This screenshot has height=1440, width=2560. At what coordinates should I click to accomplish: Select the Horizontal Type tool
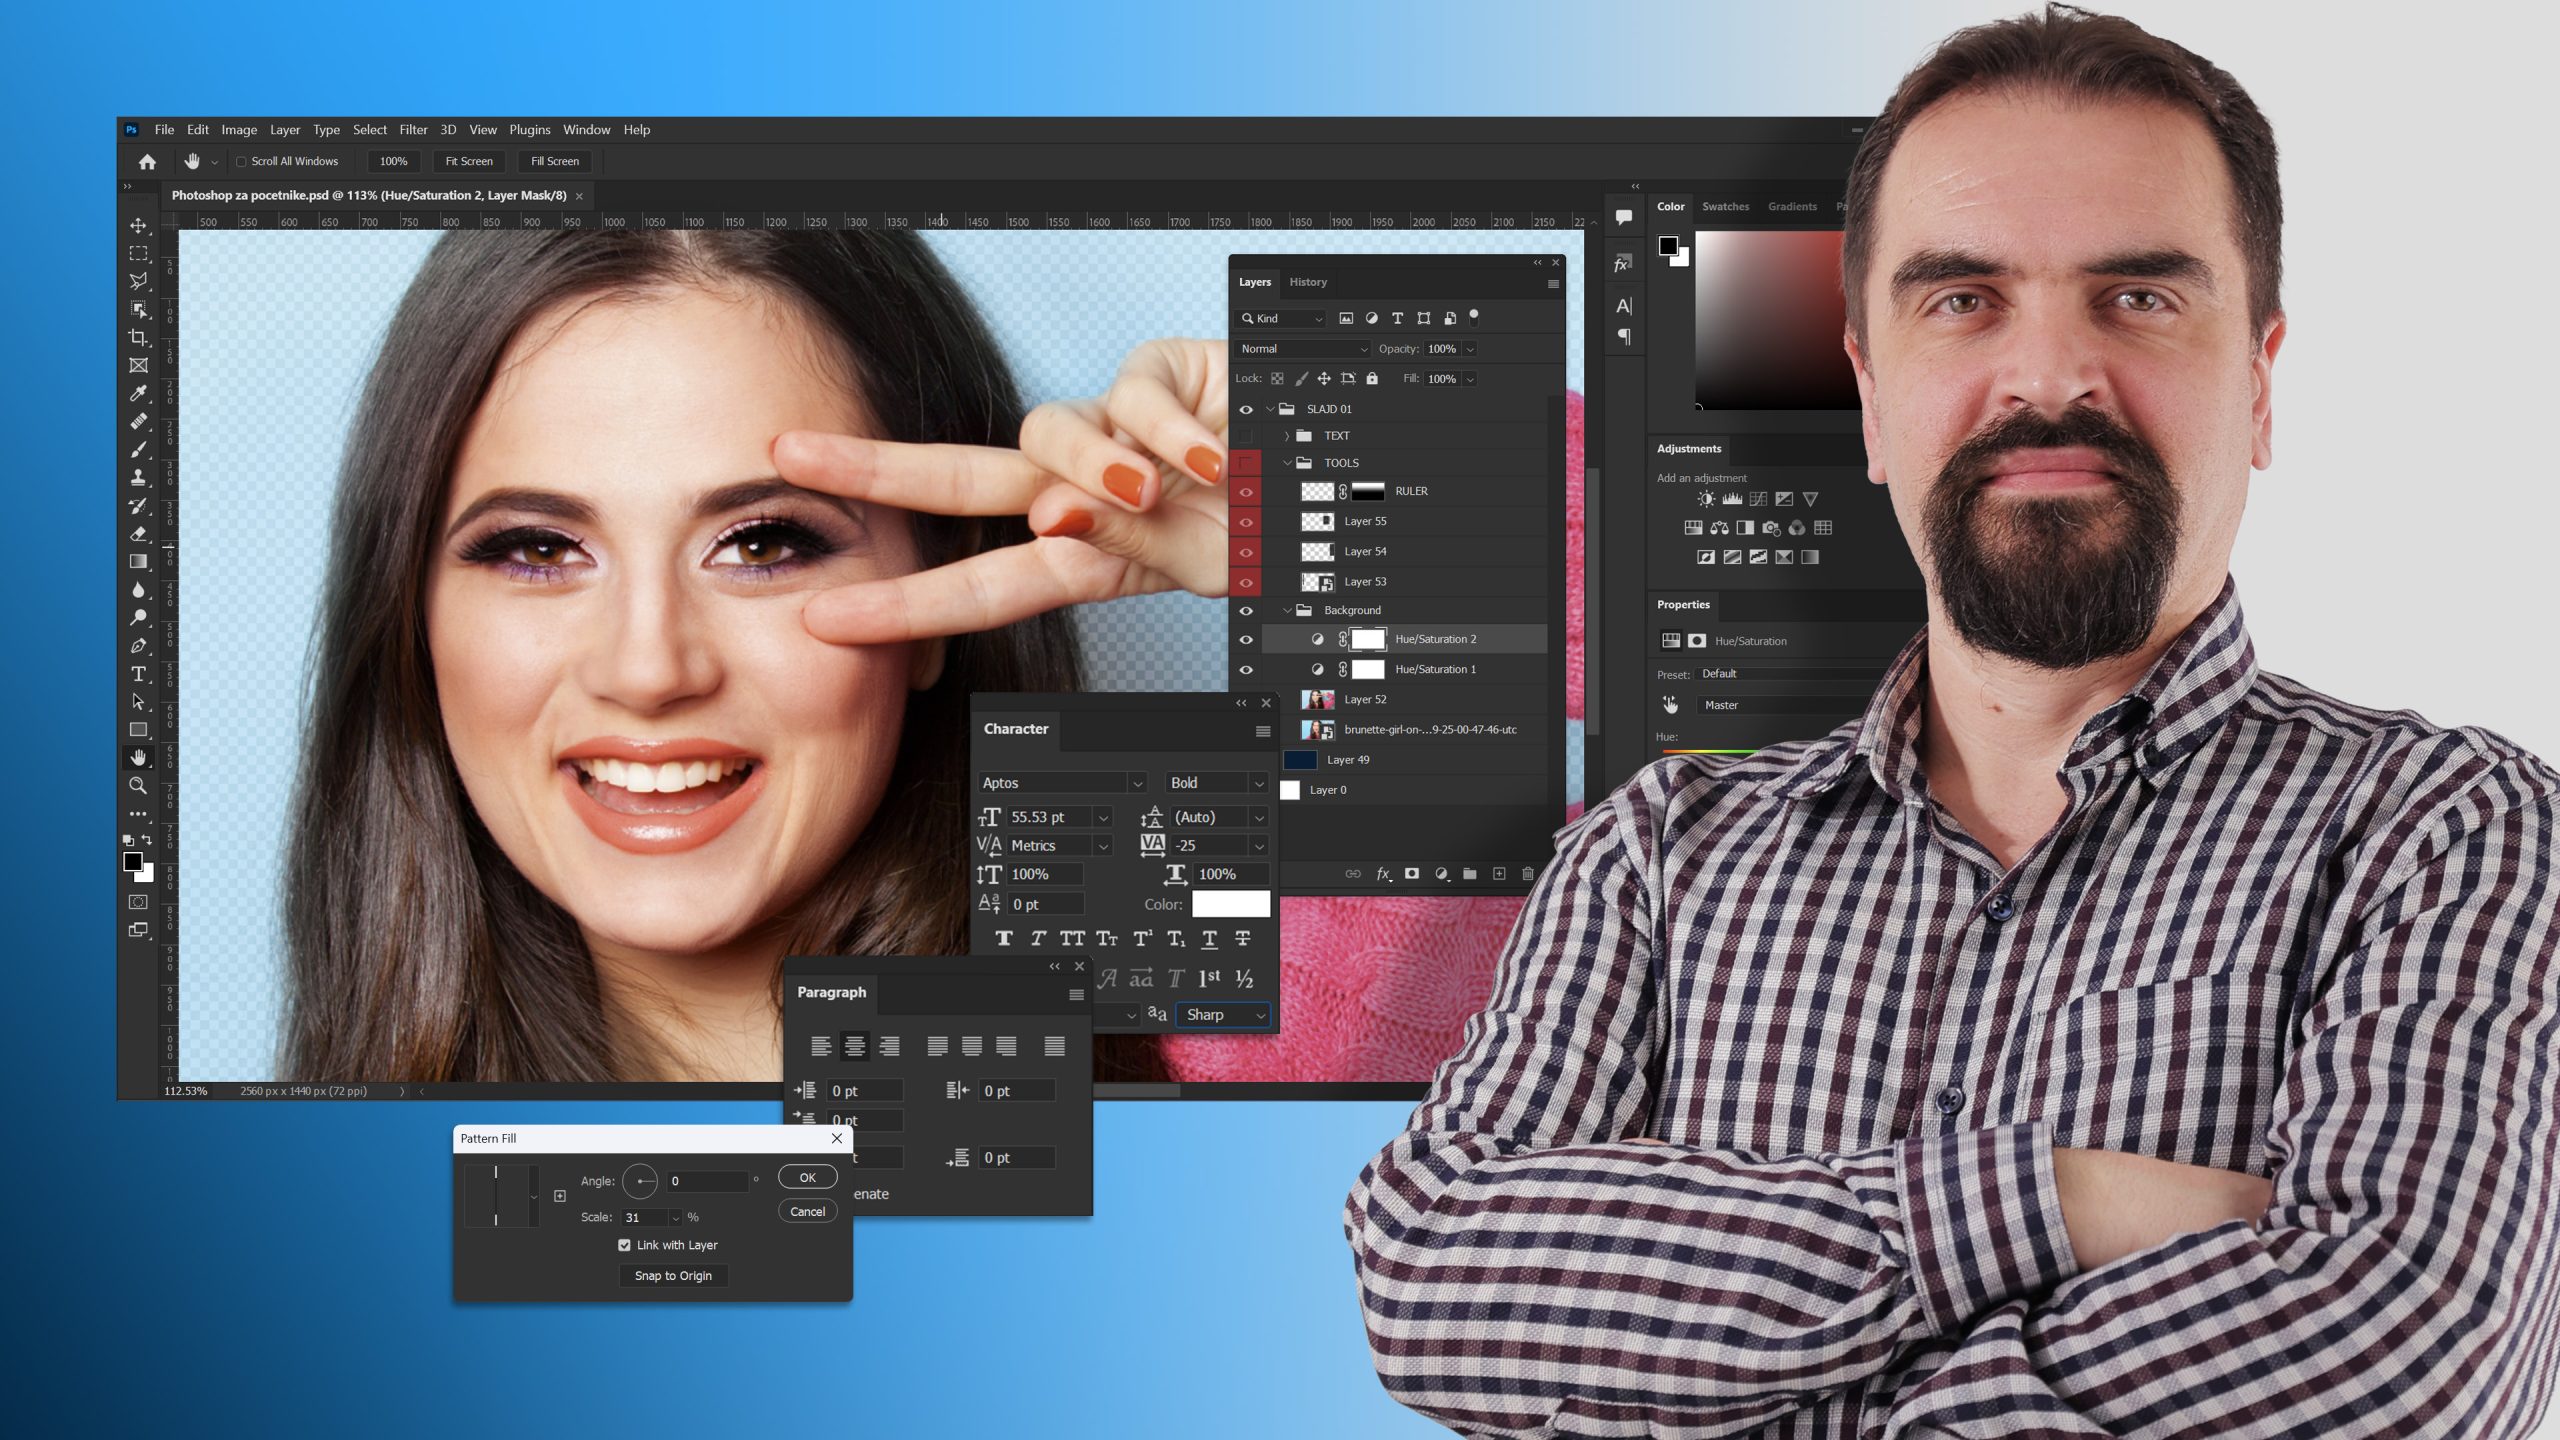coord(138,673)
